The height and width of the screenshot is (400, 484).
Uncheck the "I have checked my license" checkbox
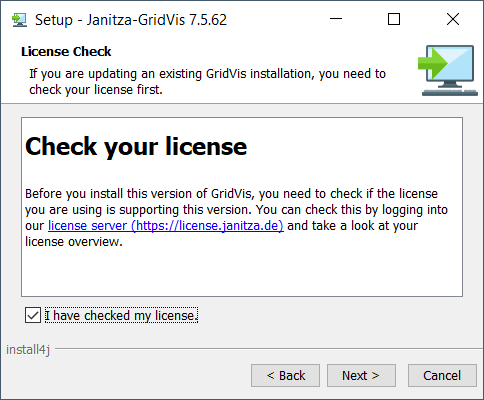coord(33,315)
